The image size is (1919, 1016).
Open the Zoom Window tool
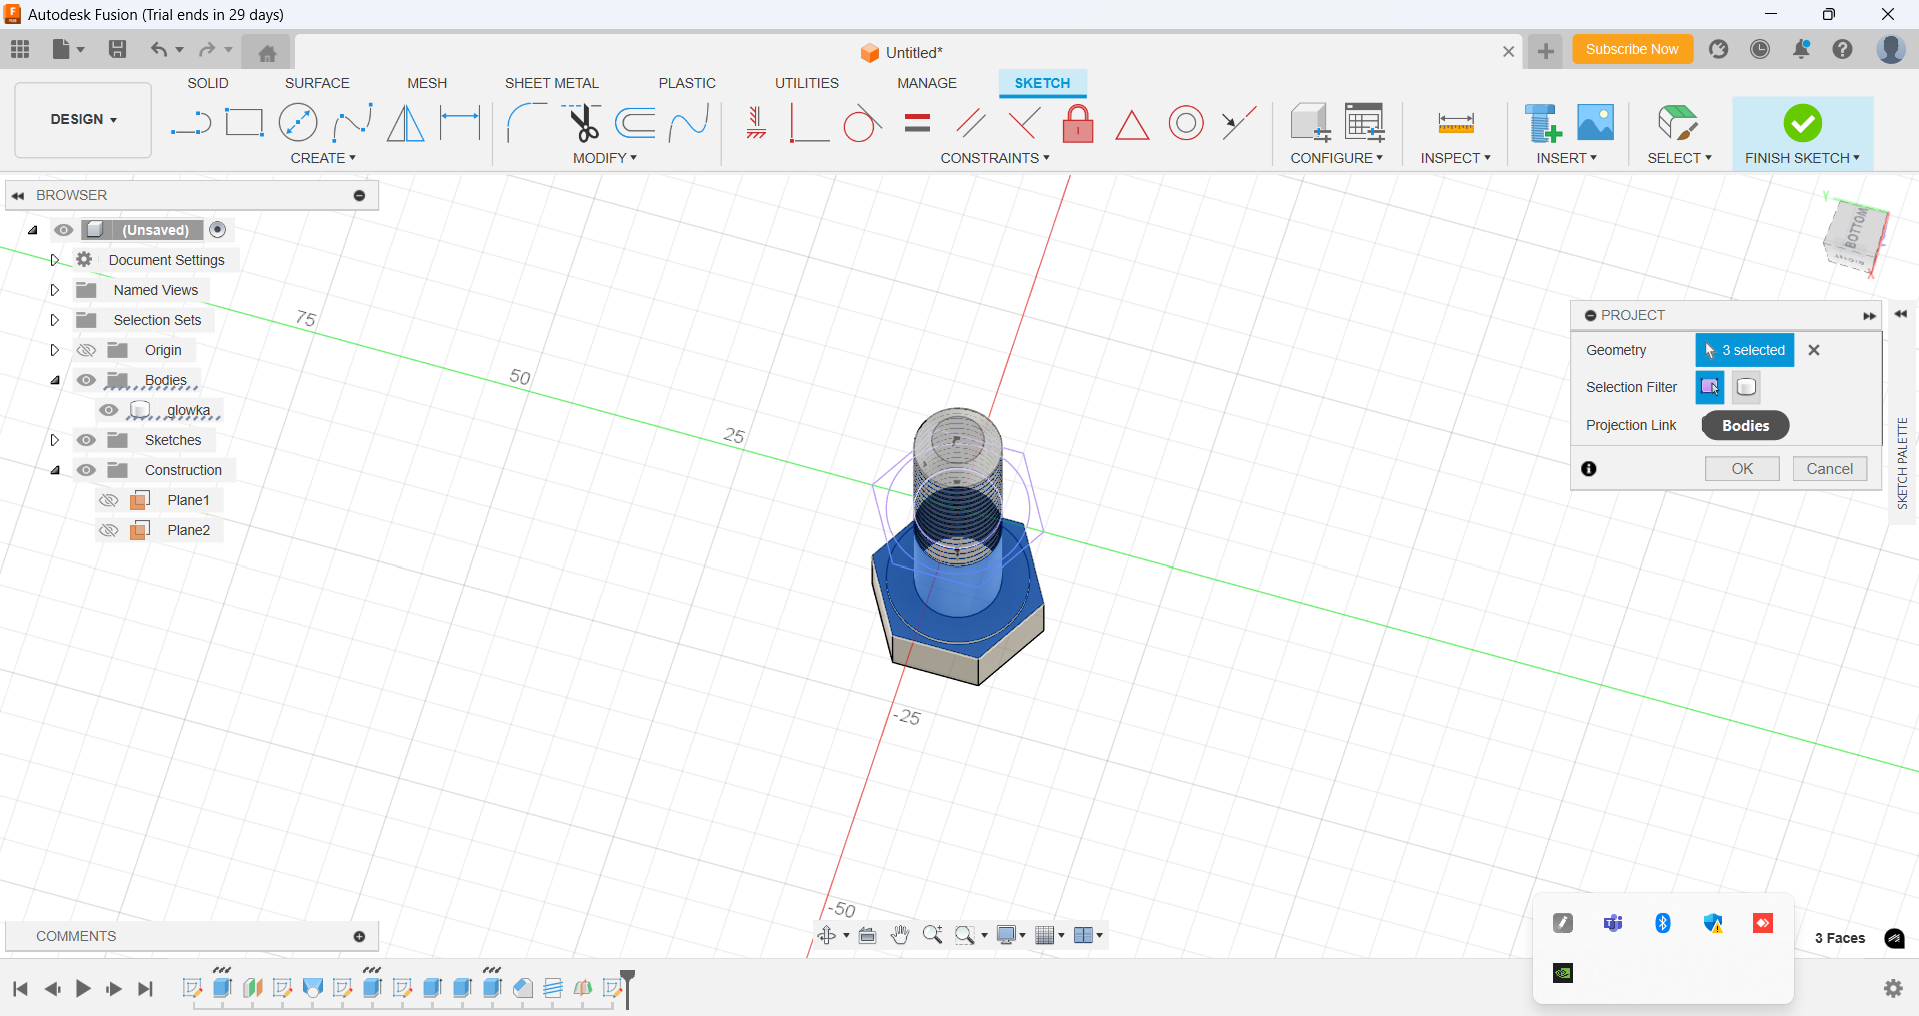tap(965, 935)
